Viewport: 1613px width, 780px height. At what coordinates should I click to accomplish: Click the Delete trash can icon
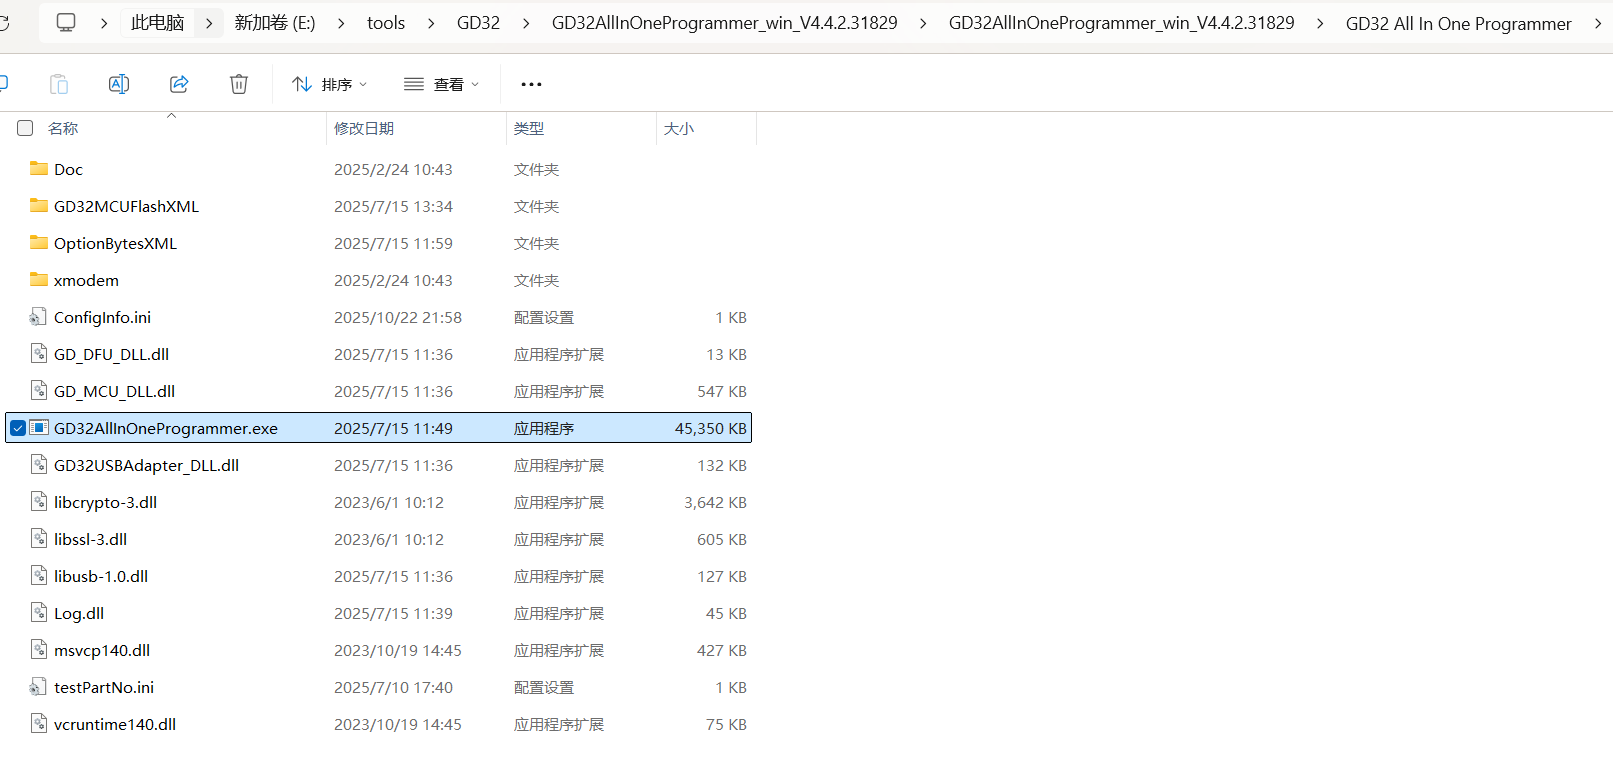click(239, 84)
